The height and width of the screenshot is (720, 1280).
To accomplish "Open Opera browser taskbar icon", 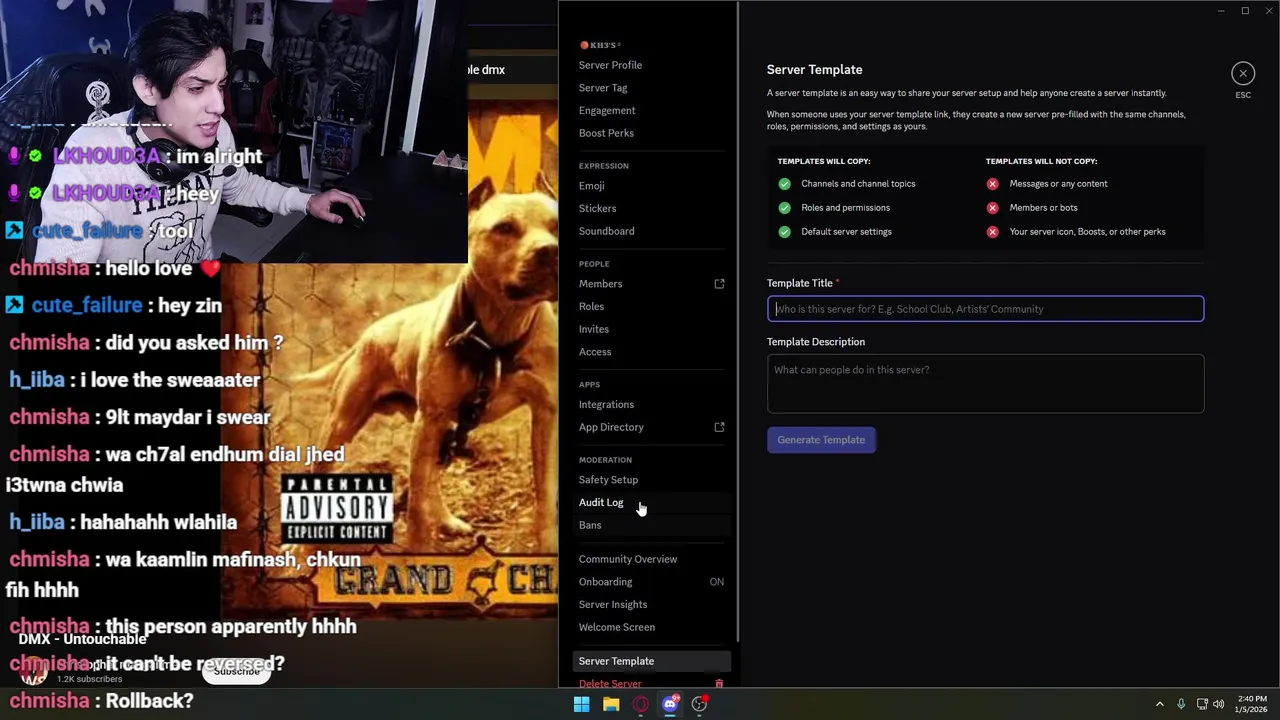I will (x=640, y=704).
